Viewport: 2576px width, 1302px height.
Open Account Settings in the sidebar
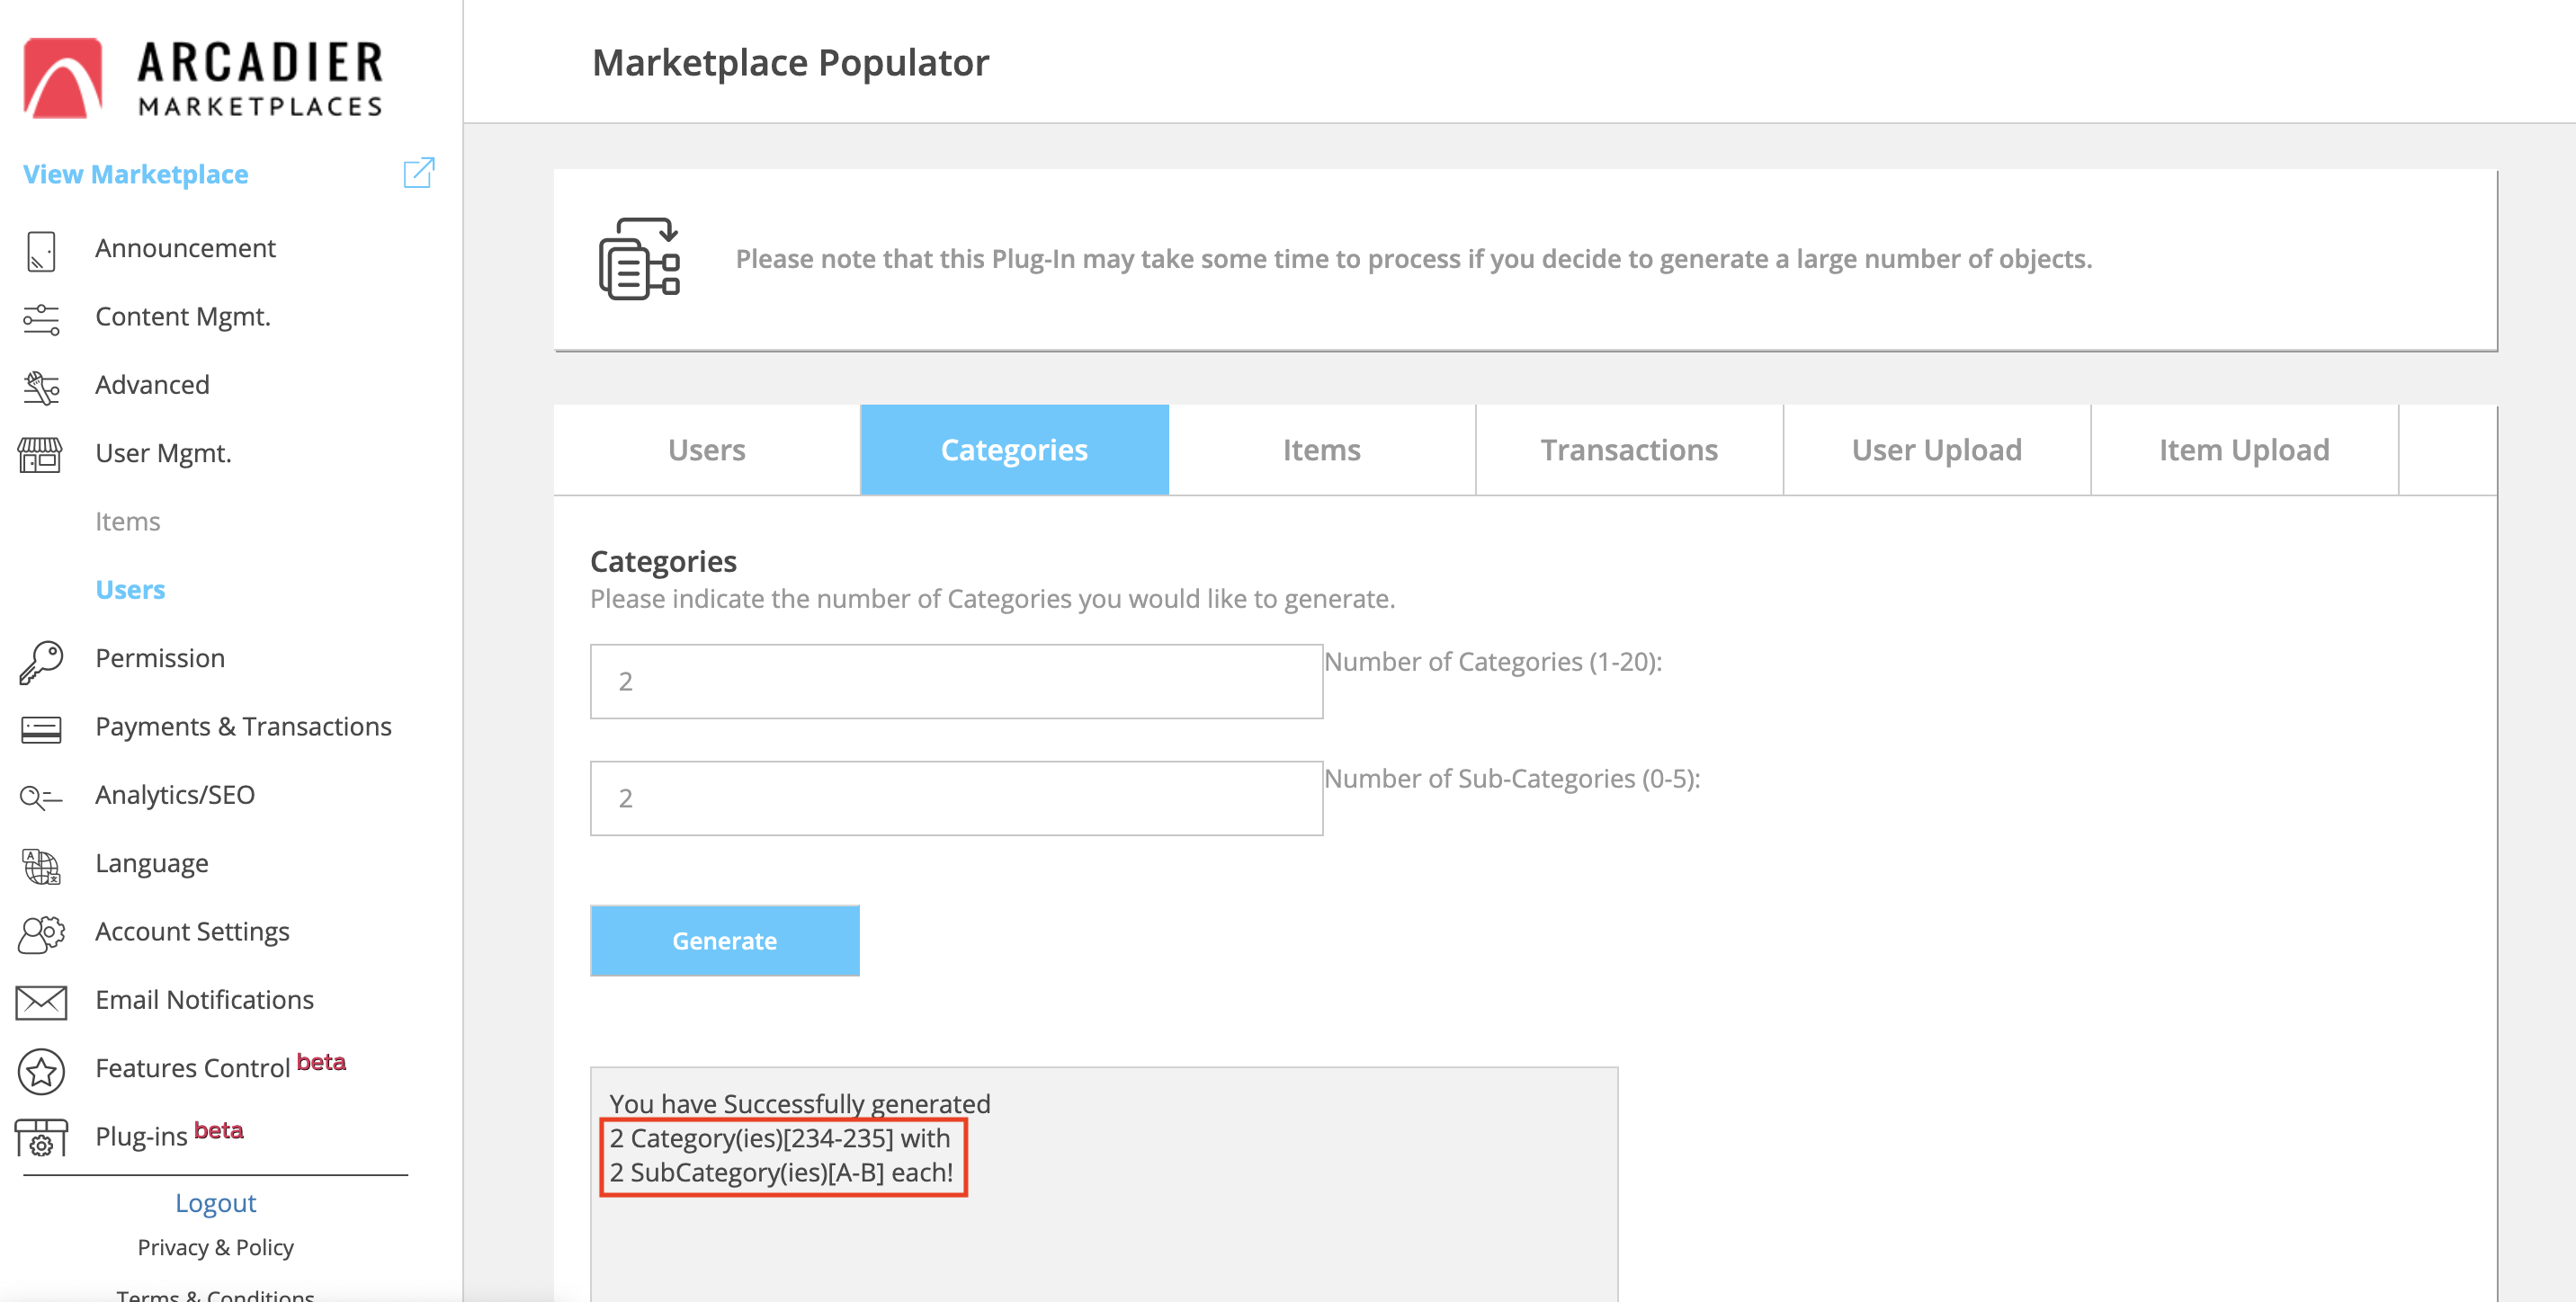[192, 931]
